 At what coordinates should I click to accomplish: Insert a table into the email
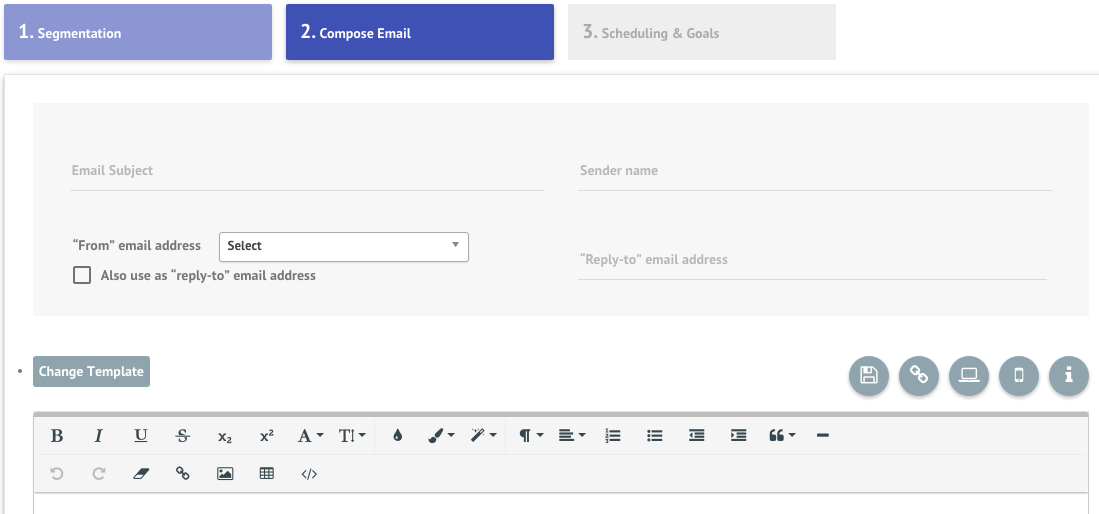click(266, 473)
